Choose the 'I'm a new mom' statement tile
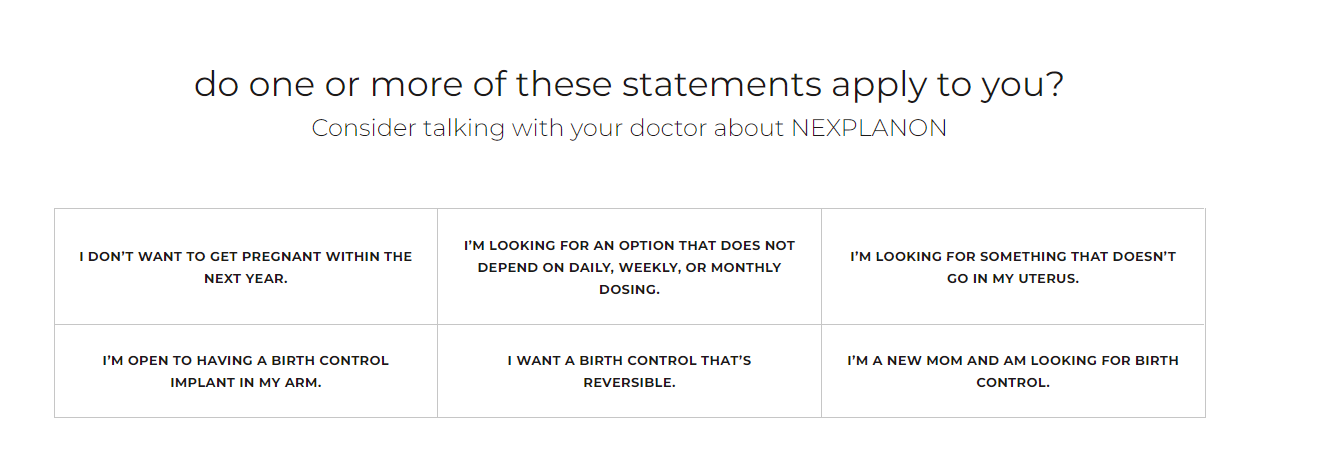 (x=1013, y=371)
